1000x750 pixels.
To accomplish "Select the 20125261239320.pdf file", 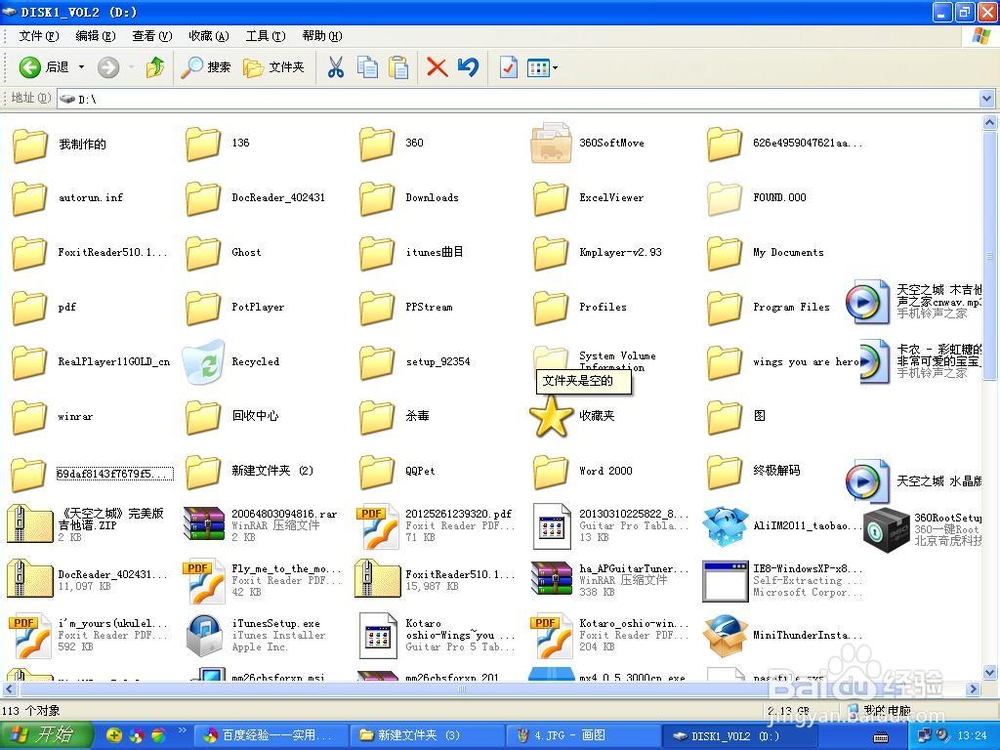I will pyautogui.click(x=436, y=526).
